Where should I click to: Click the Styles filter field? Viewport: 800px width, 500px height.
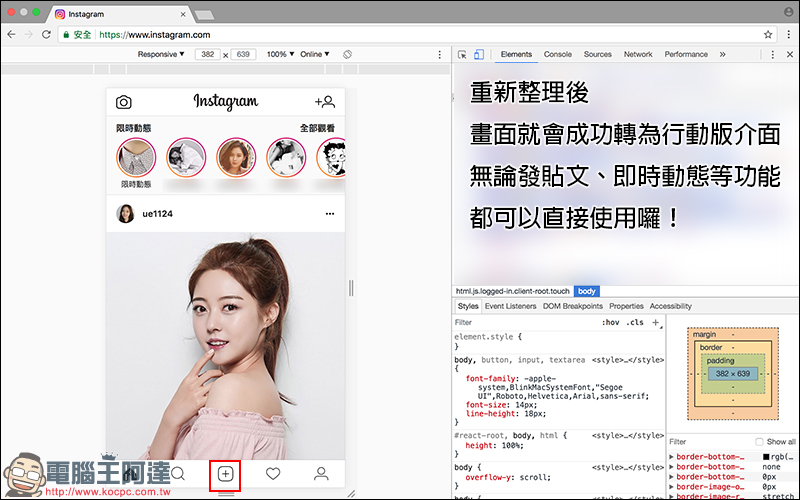(526, 322)
